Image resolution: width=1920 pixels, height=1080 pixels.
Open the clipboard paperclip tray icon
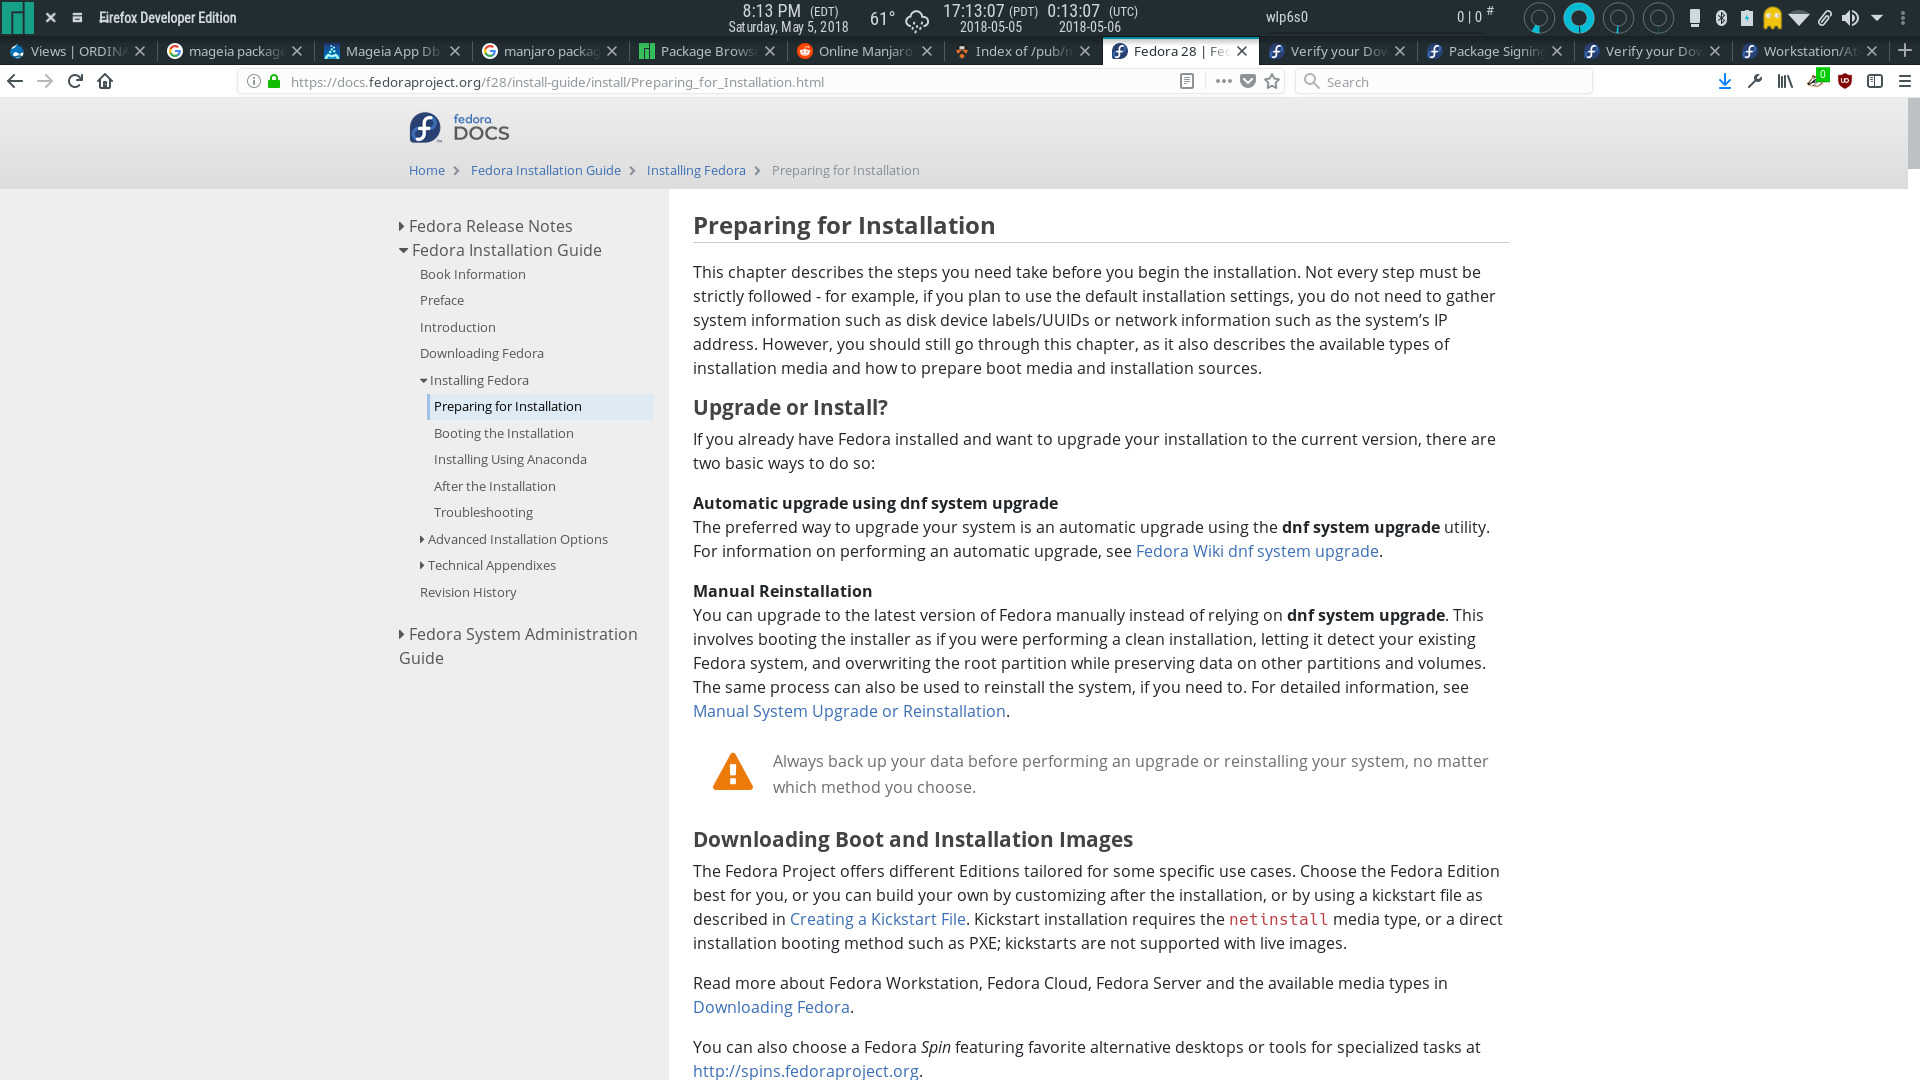point(1825,17)
